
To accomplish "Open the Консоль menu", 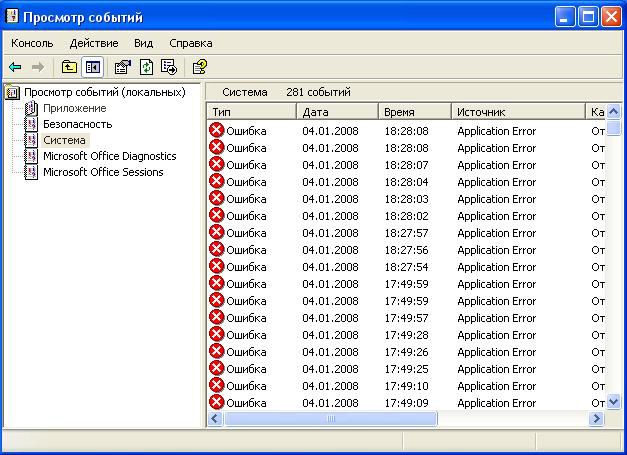I will (32, 43).
